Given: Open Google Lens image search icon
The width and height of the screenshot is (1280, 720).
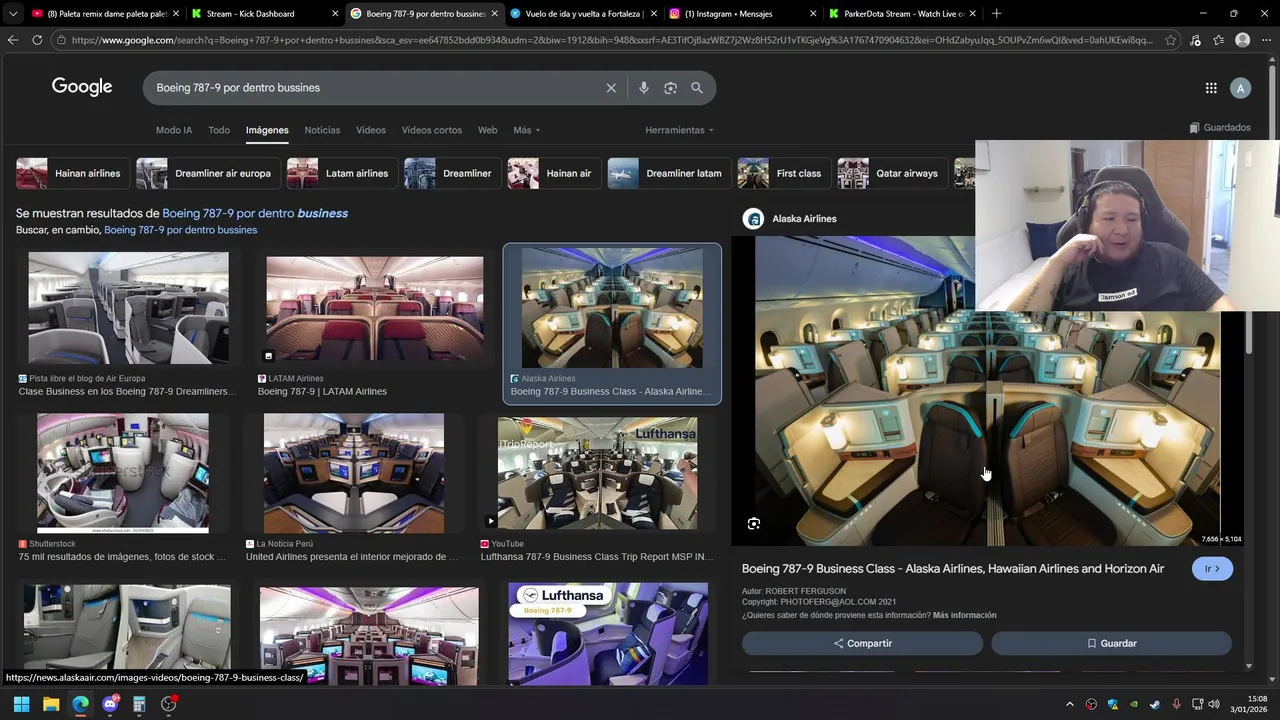Looking at the screenshot, I should (670, 88).
